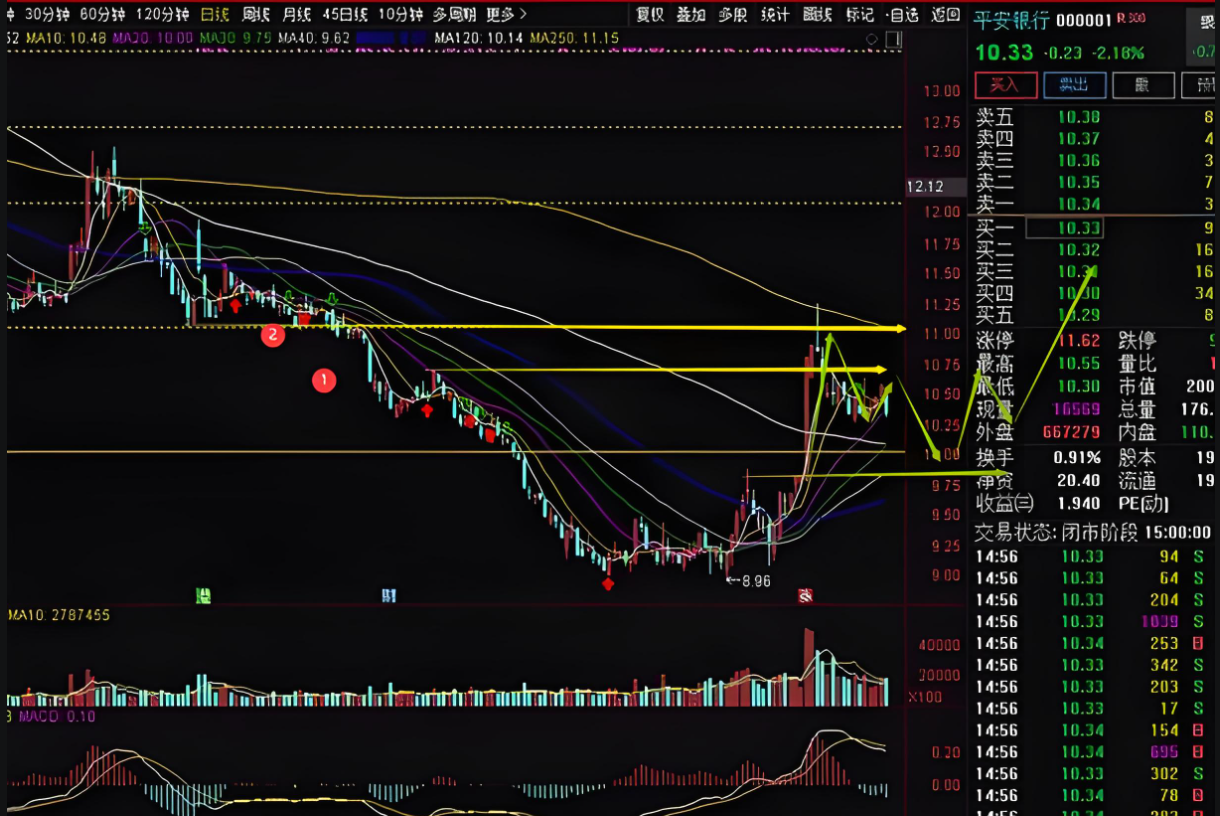Open the 多股 multi-stock view
Viewport: 1220px width, 816px height.
click(733, 14)
